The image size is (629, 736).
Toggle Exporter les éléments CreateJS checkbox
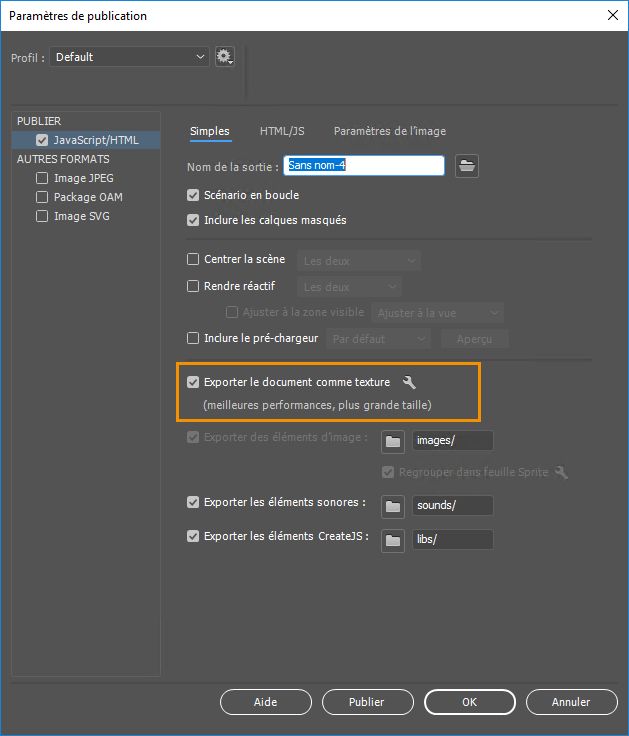tap(193, 536)
